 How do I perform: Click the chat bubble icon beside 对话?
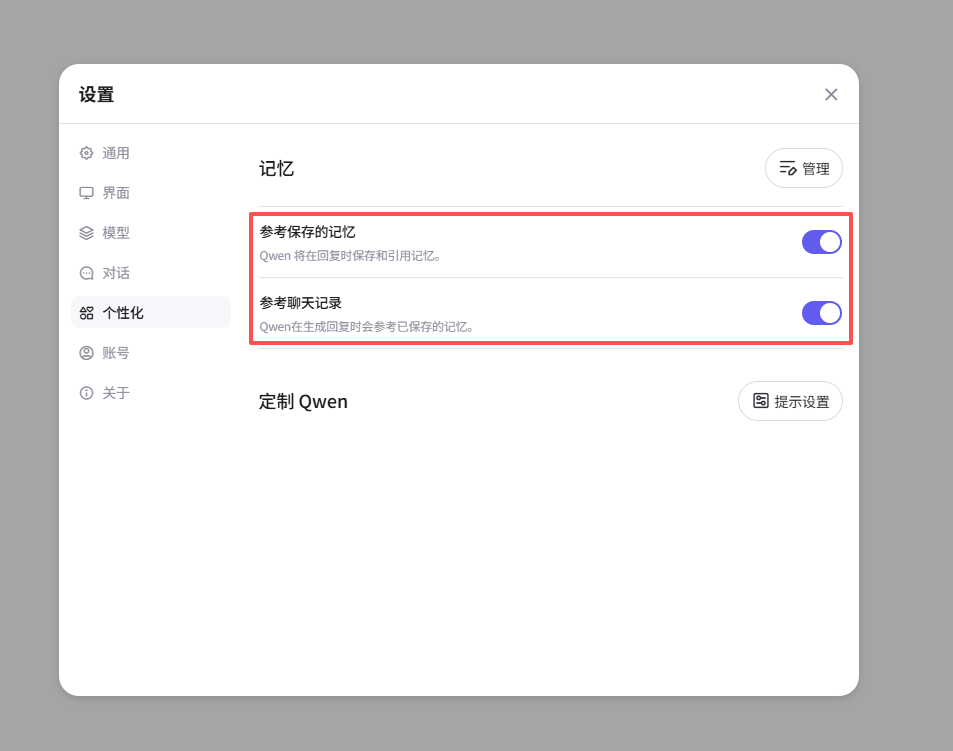(86, 272)
